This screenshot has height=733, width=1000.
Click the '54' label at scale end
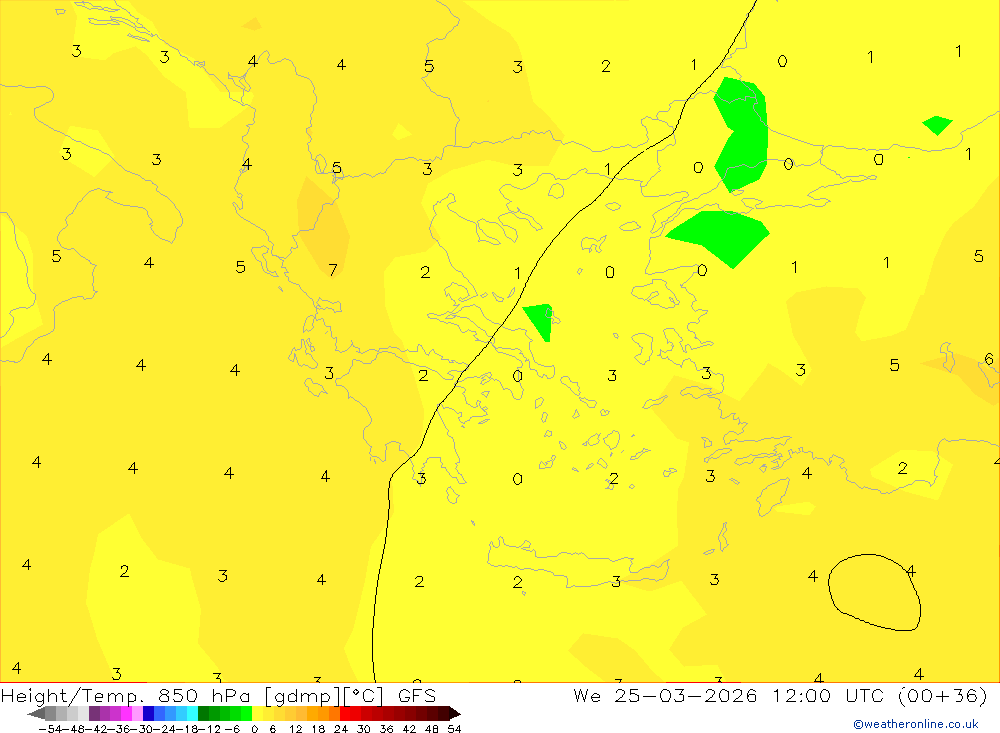tap(454, 729)
